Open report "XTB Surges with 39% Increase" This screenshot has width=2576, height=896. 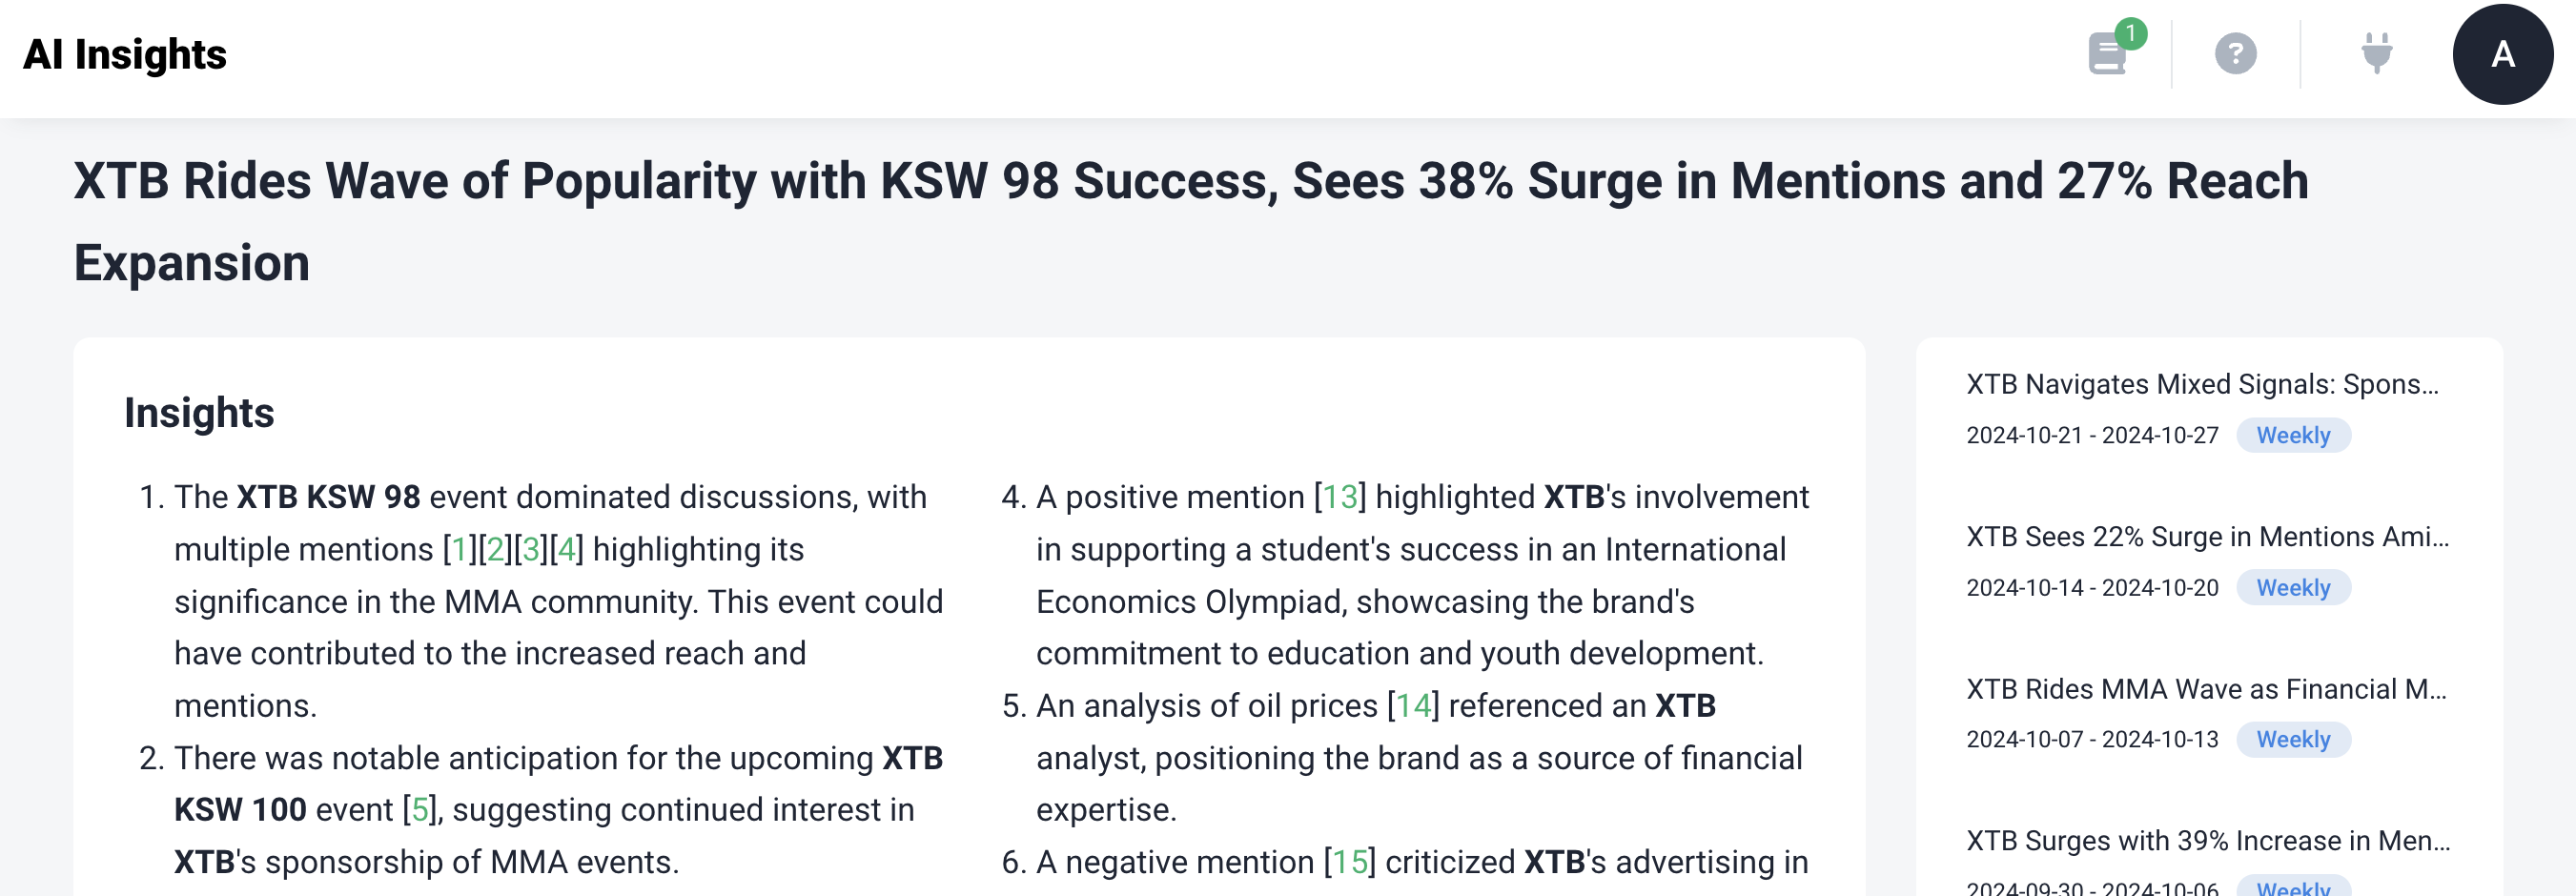2208,841
